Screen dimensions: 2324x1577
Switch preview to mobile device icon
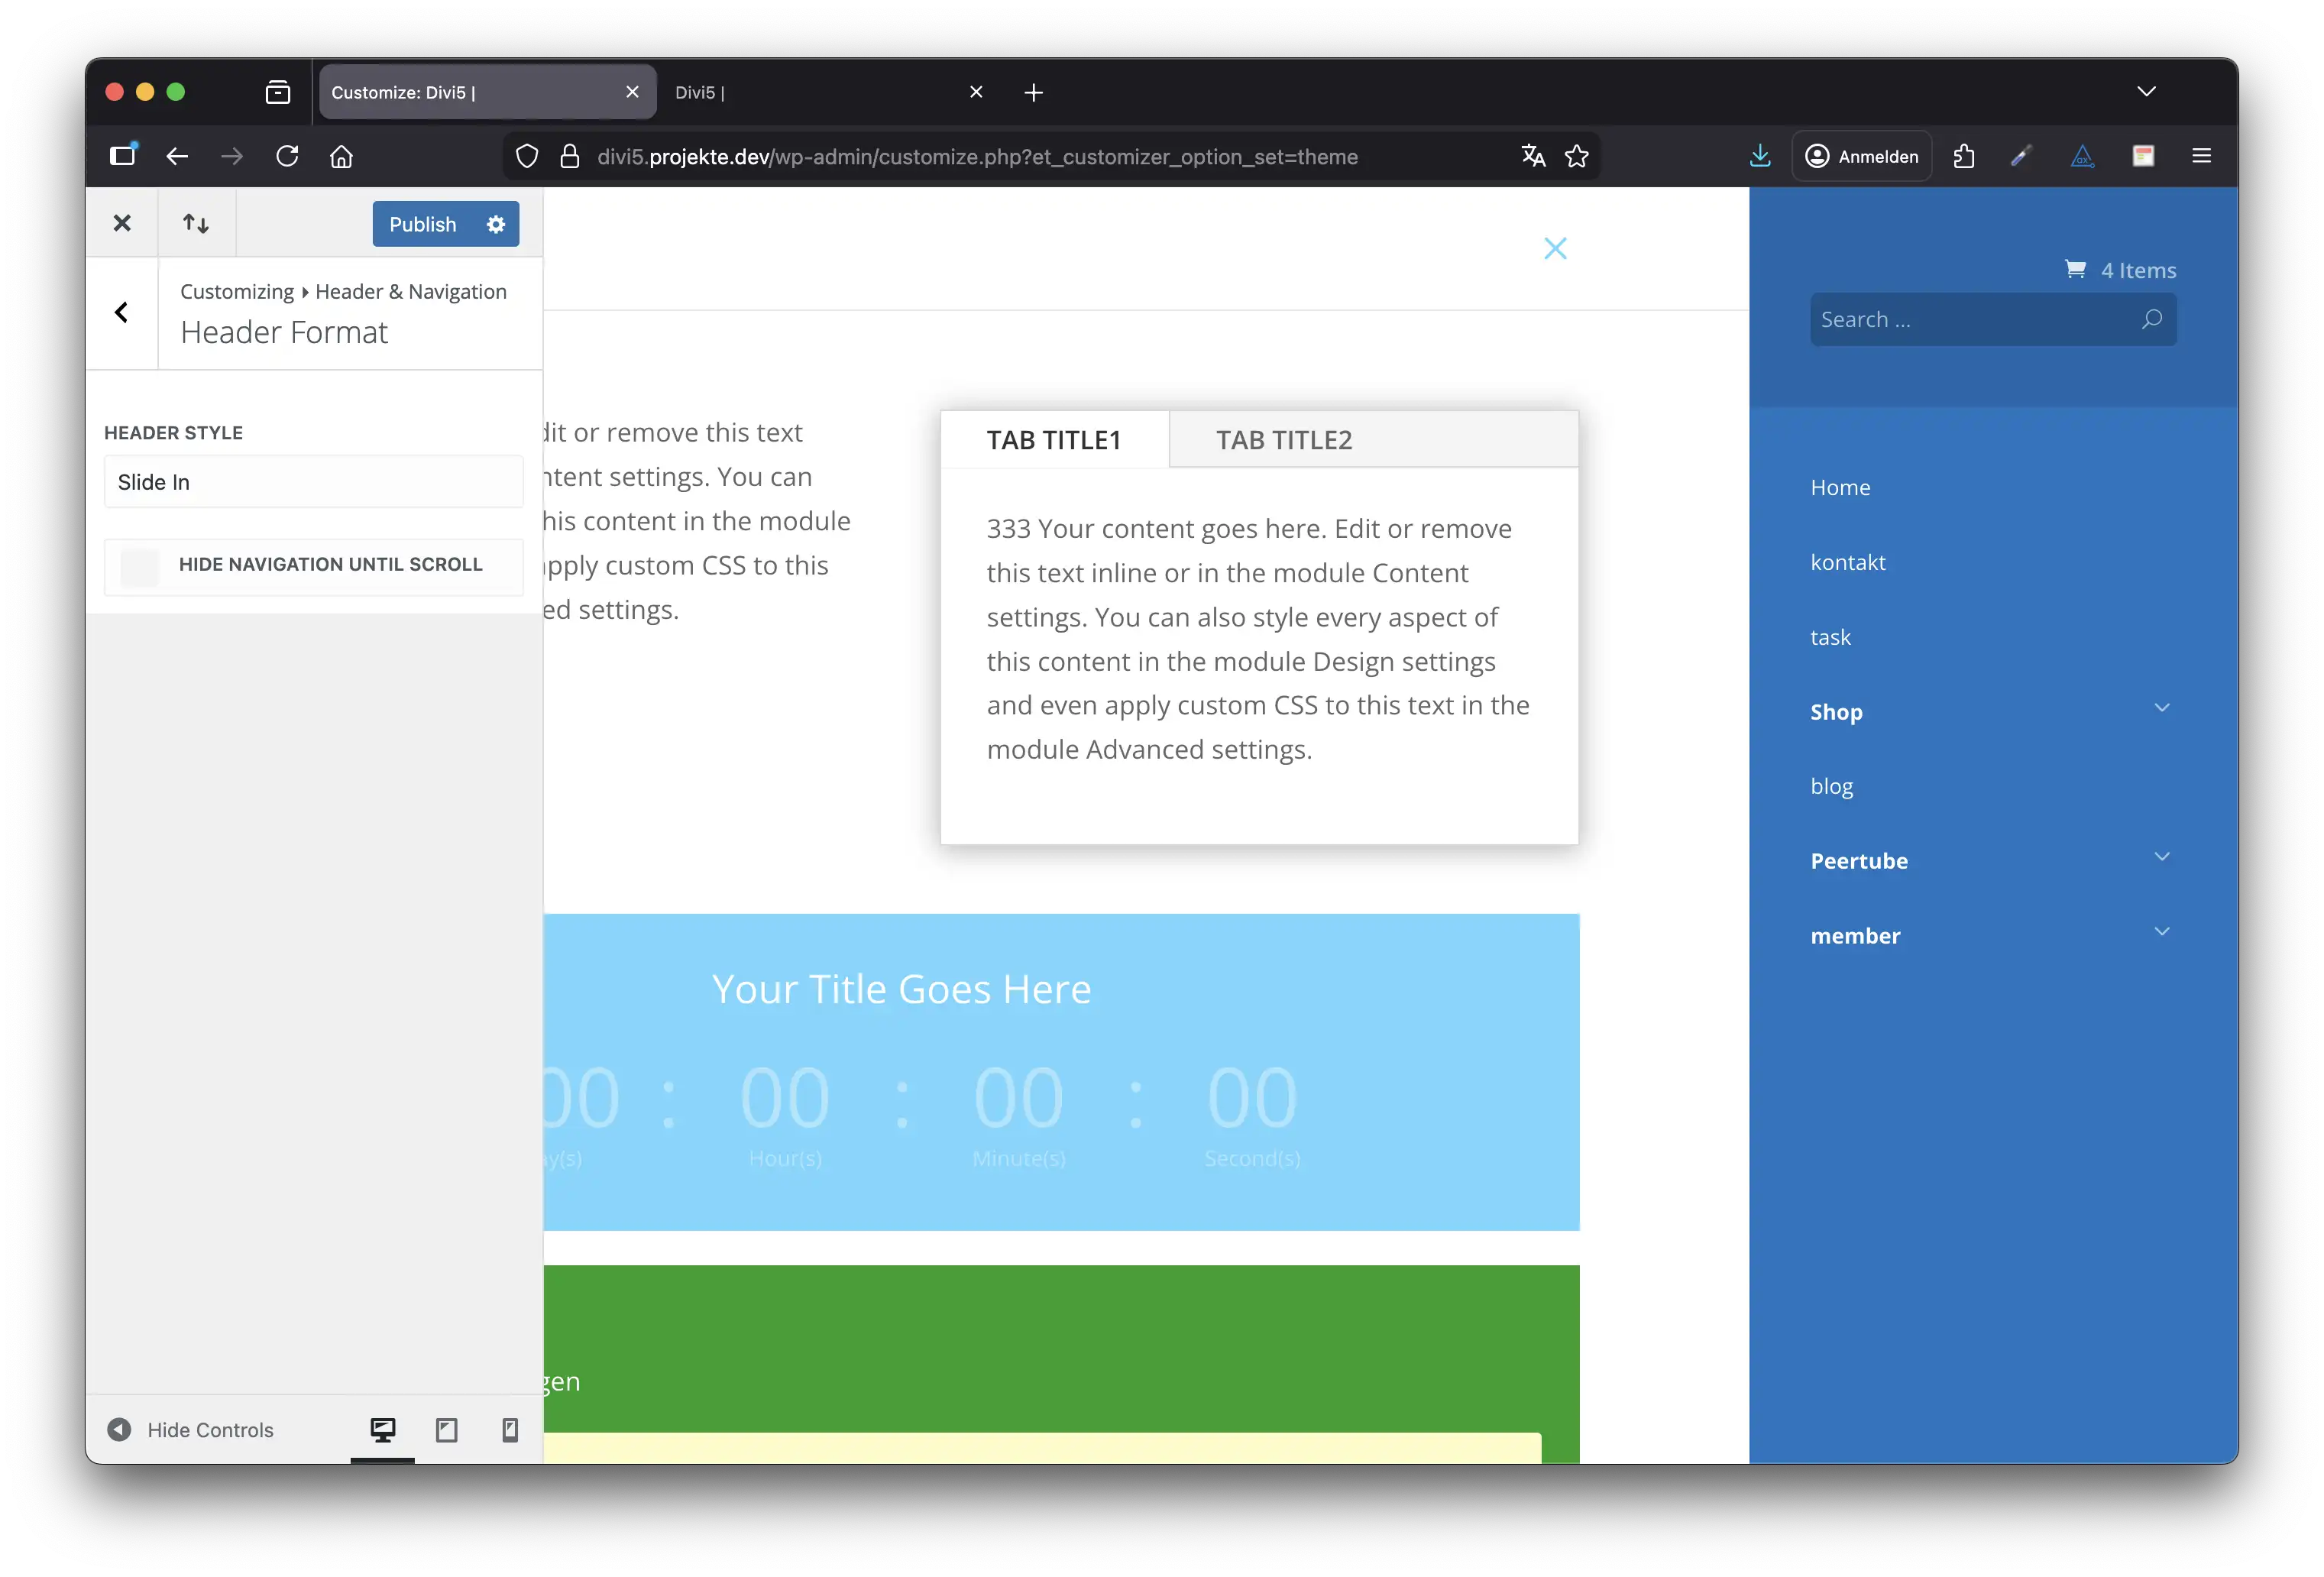pos(509,1429)
